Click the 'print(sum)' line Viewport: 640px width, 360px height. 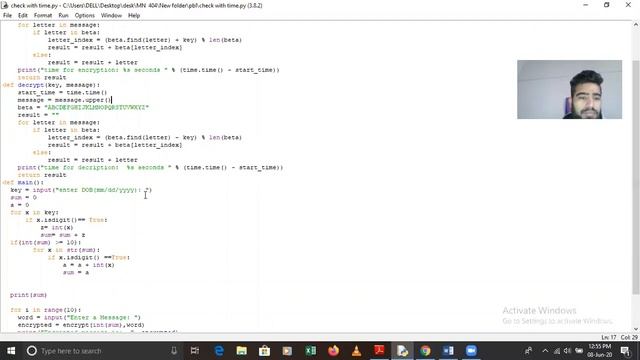(29, 295)
